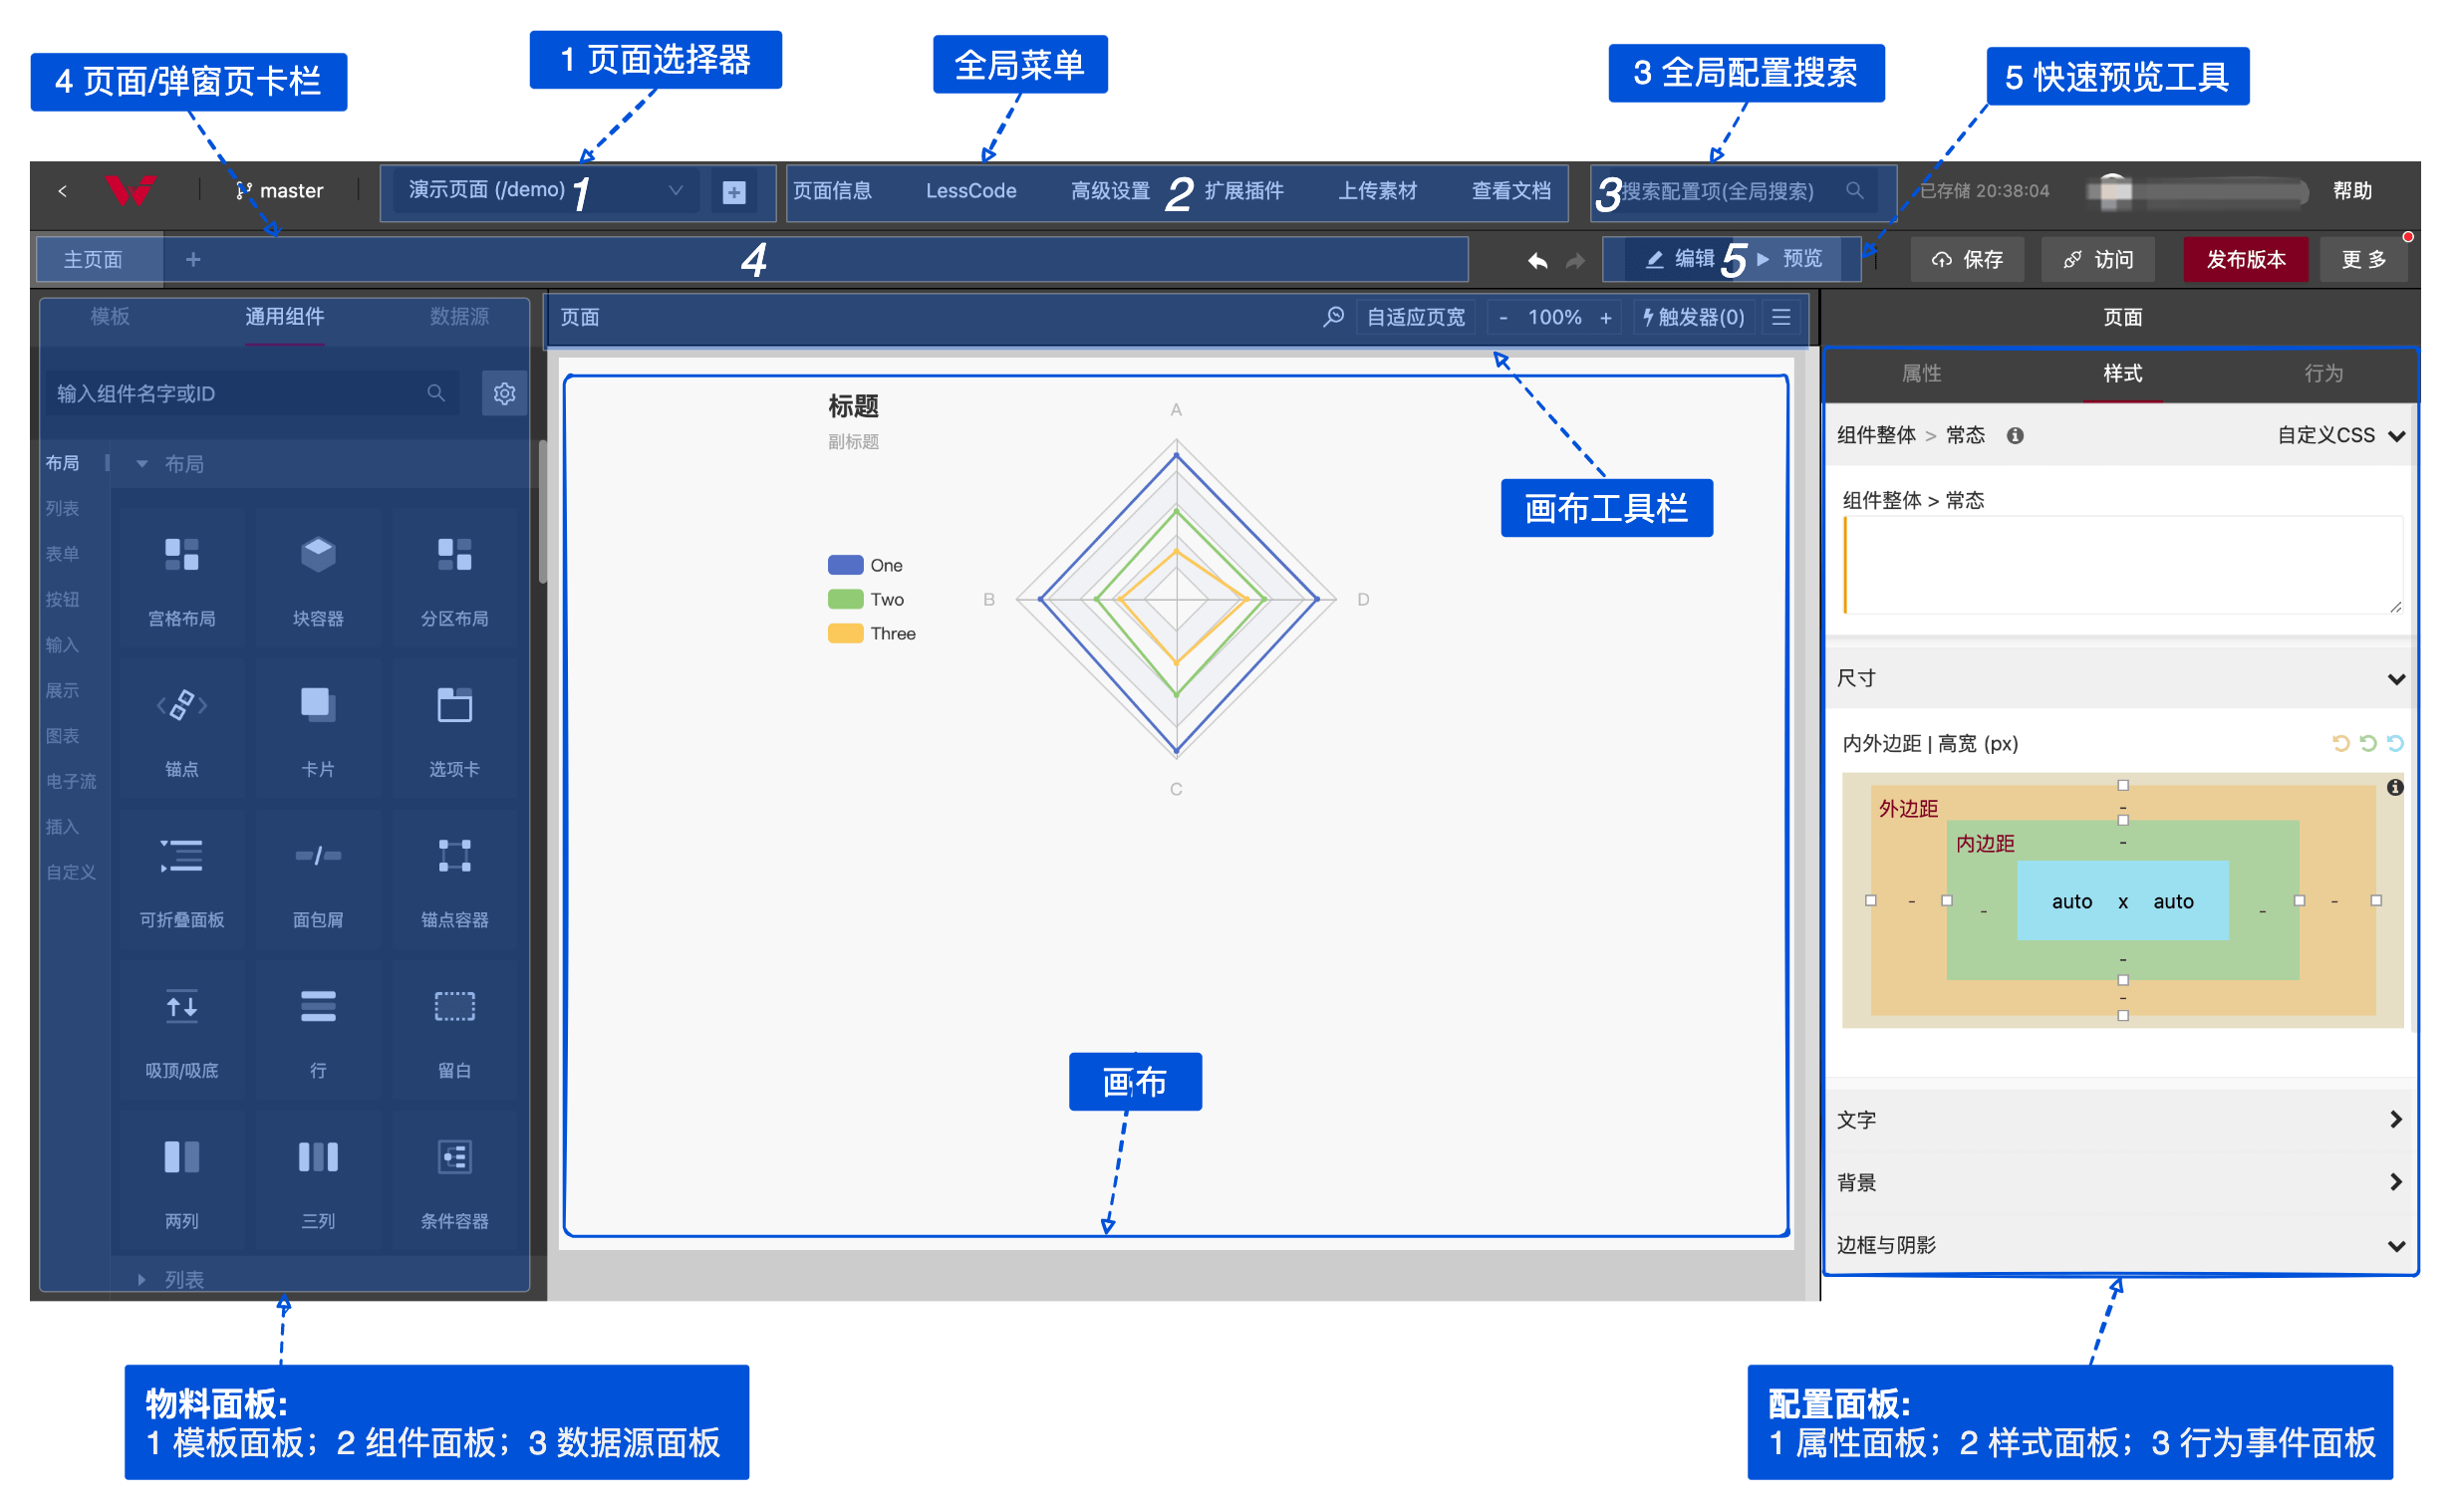Click canvas toolbar search magnifier icon

(x=1333, y=317)
